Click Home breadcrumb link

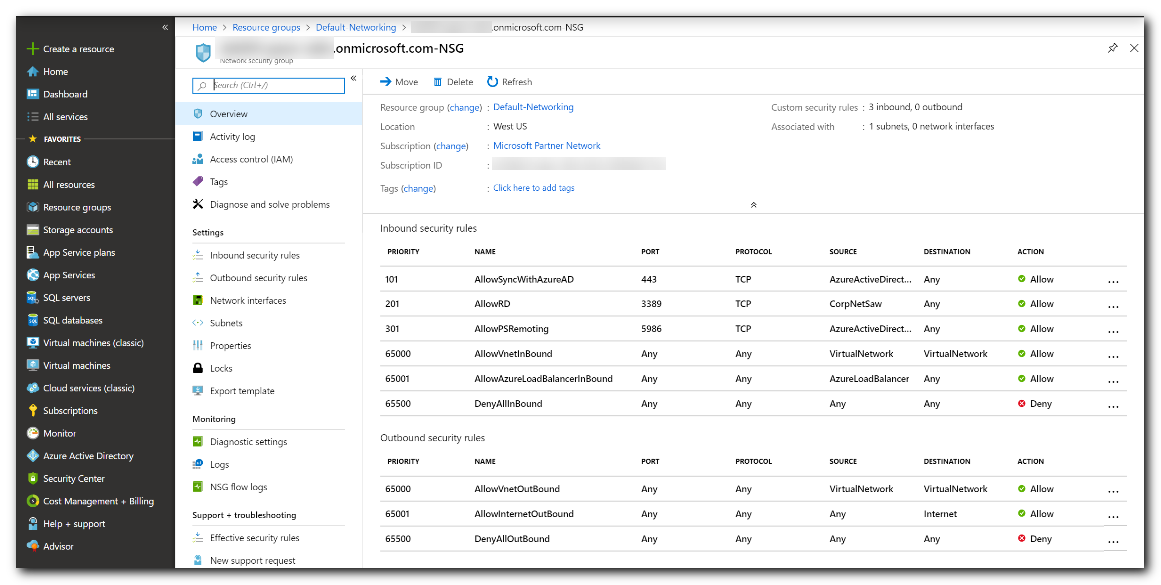tap(204, 27)
